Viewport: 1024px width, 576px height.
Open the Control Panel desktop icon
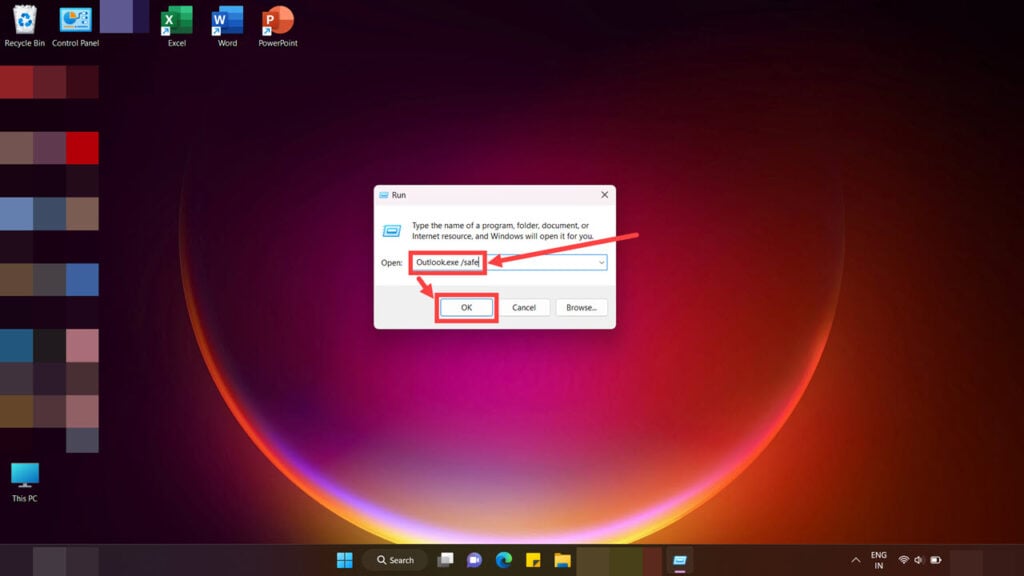[x=76, y=26]
